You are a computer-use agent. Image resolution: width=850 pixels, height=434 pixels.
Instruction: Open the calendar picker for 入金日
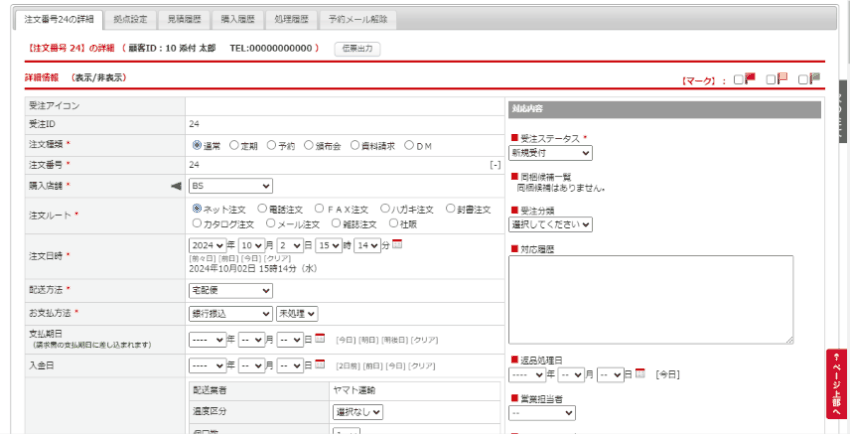click(x=320, y=365)
